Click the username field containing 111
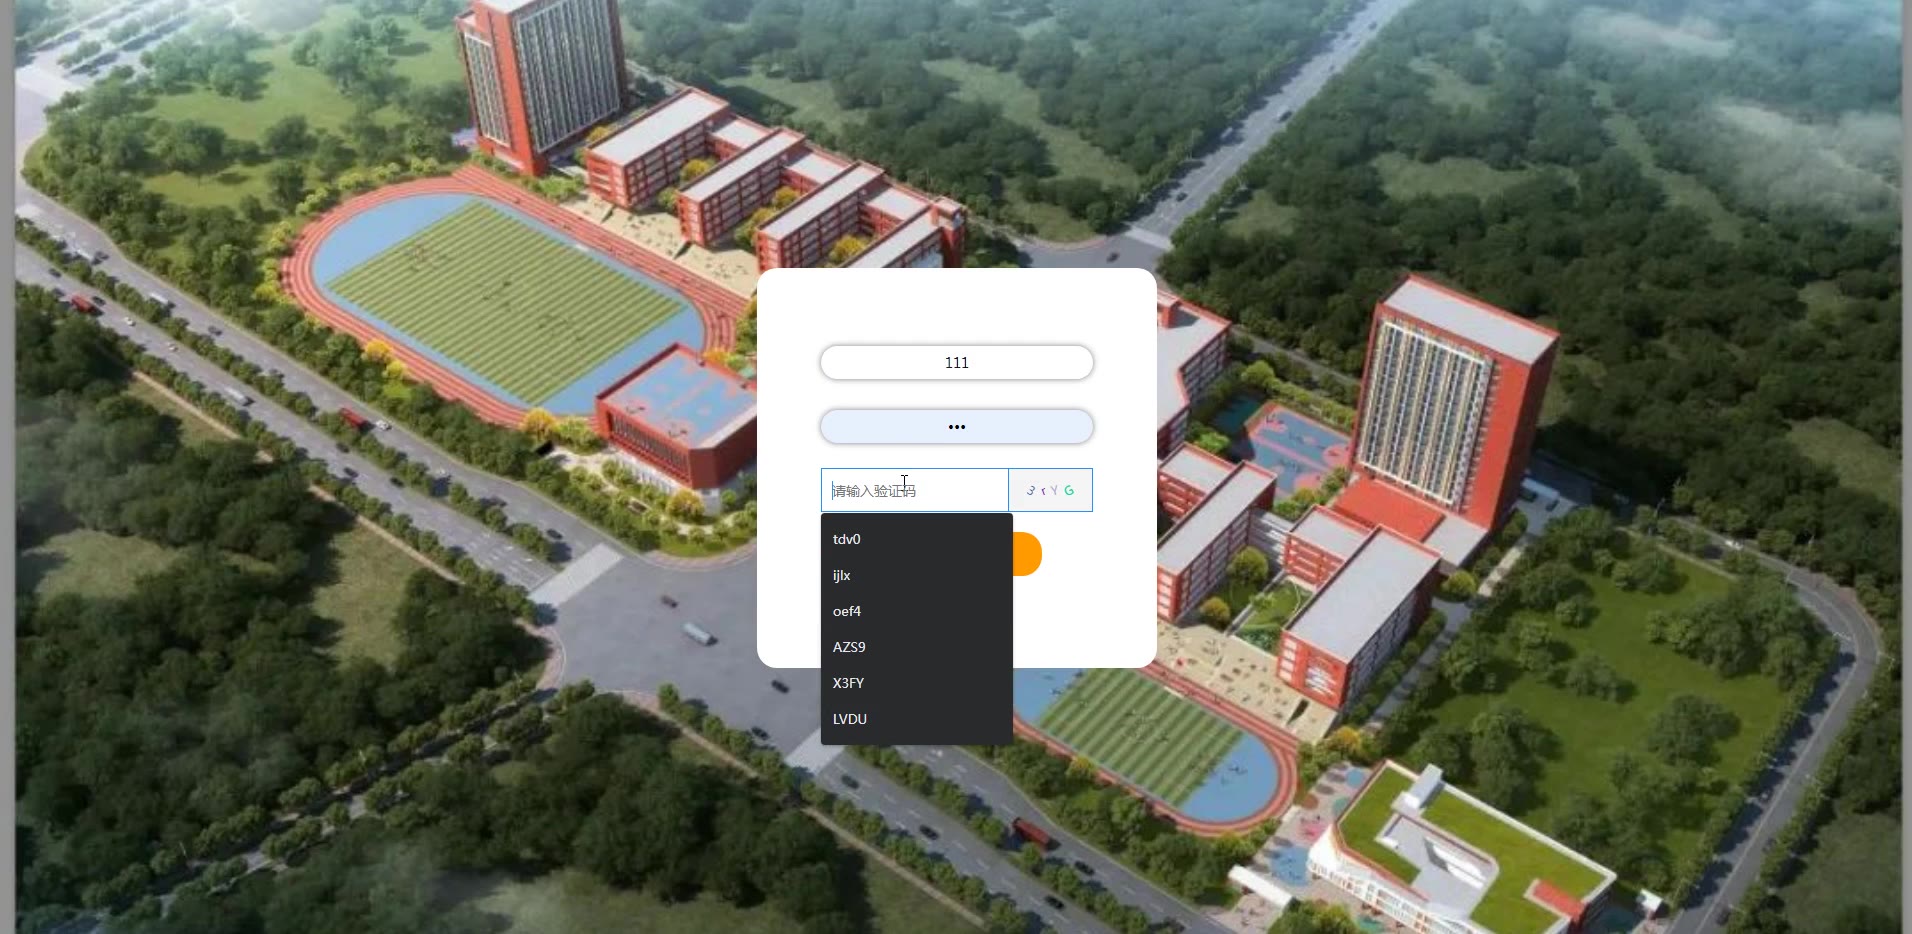1912x934 pixels. [957, 362]
